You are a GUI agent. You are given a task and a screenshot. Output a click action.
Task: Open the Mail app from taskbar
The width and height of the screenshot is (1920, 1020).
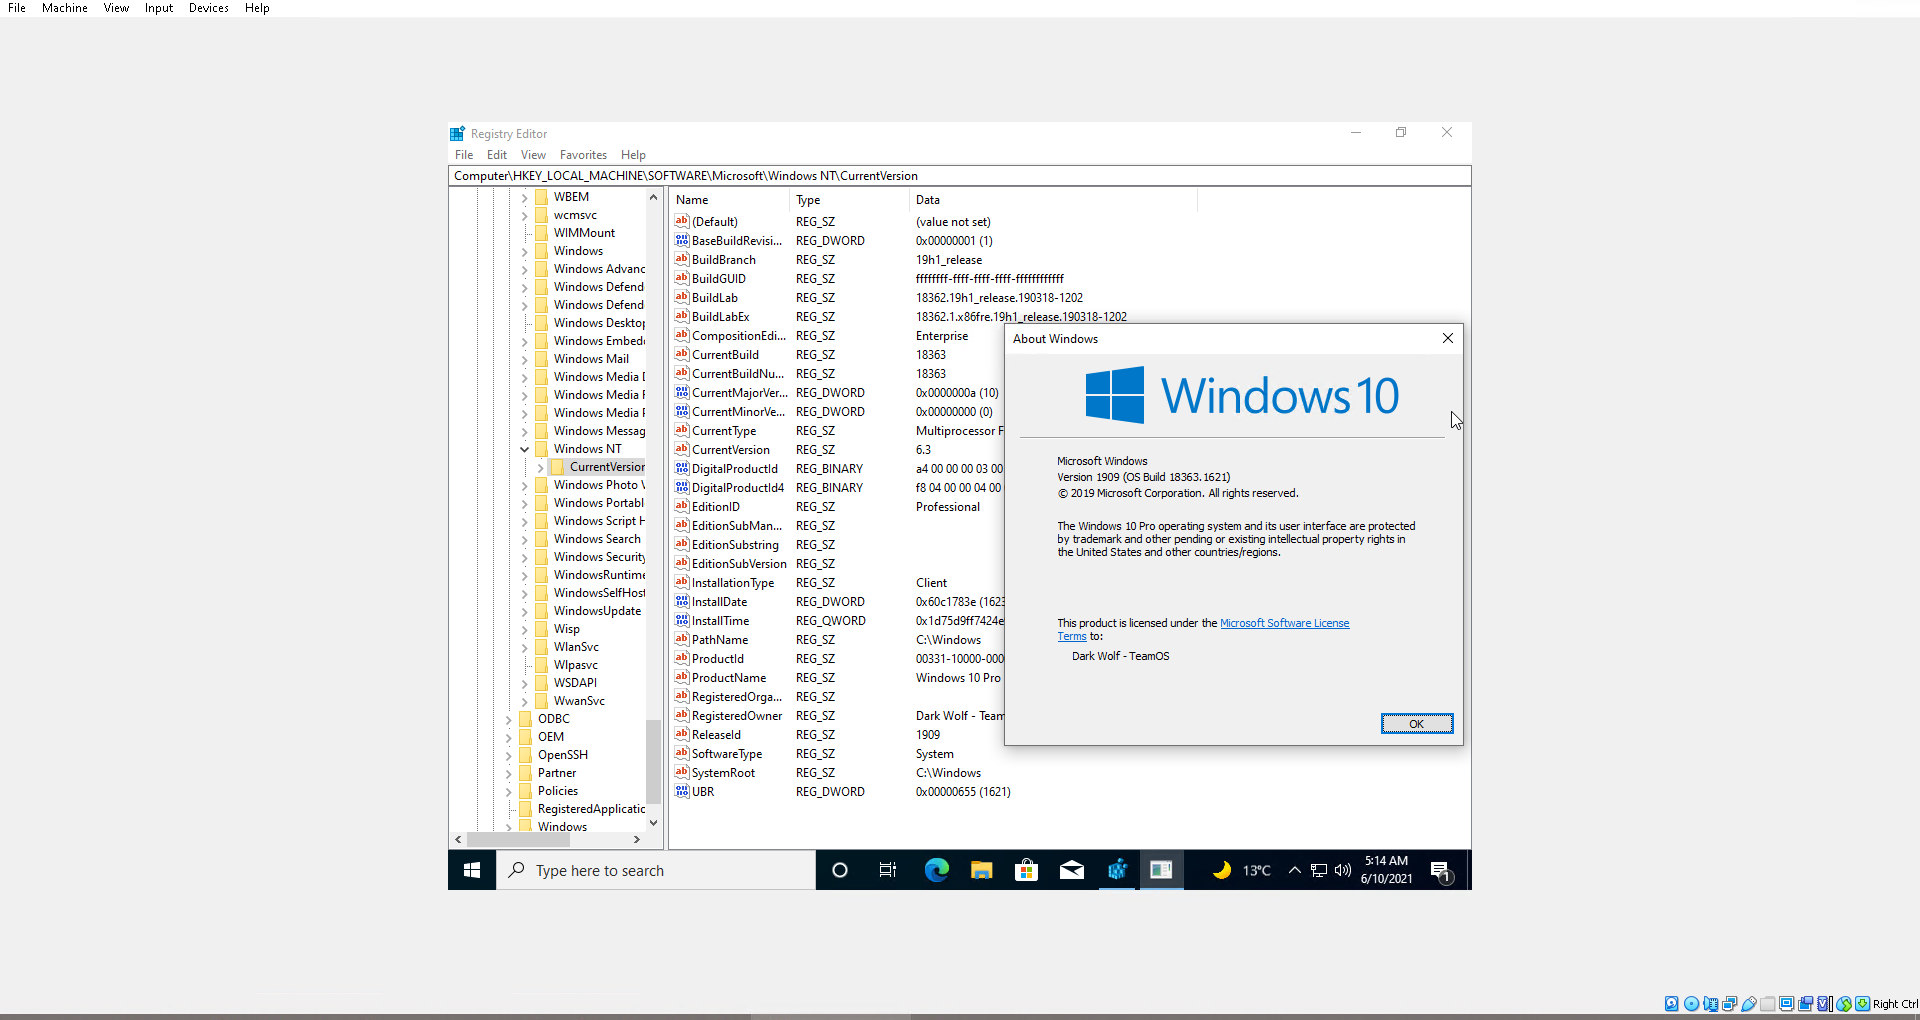[1072, 870]
